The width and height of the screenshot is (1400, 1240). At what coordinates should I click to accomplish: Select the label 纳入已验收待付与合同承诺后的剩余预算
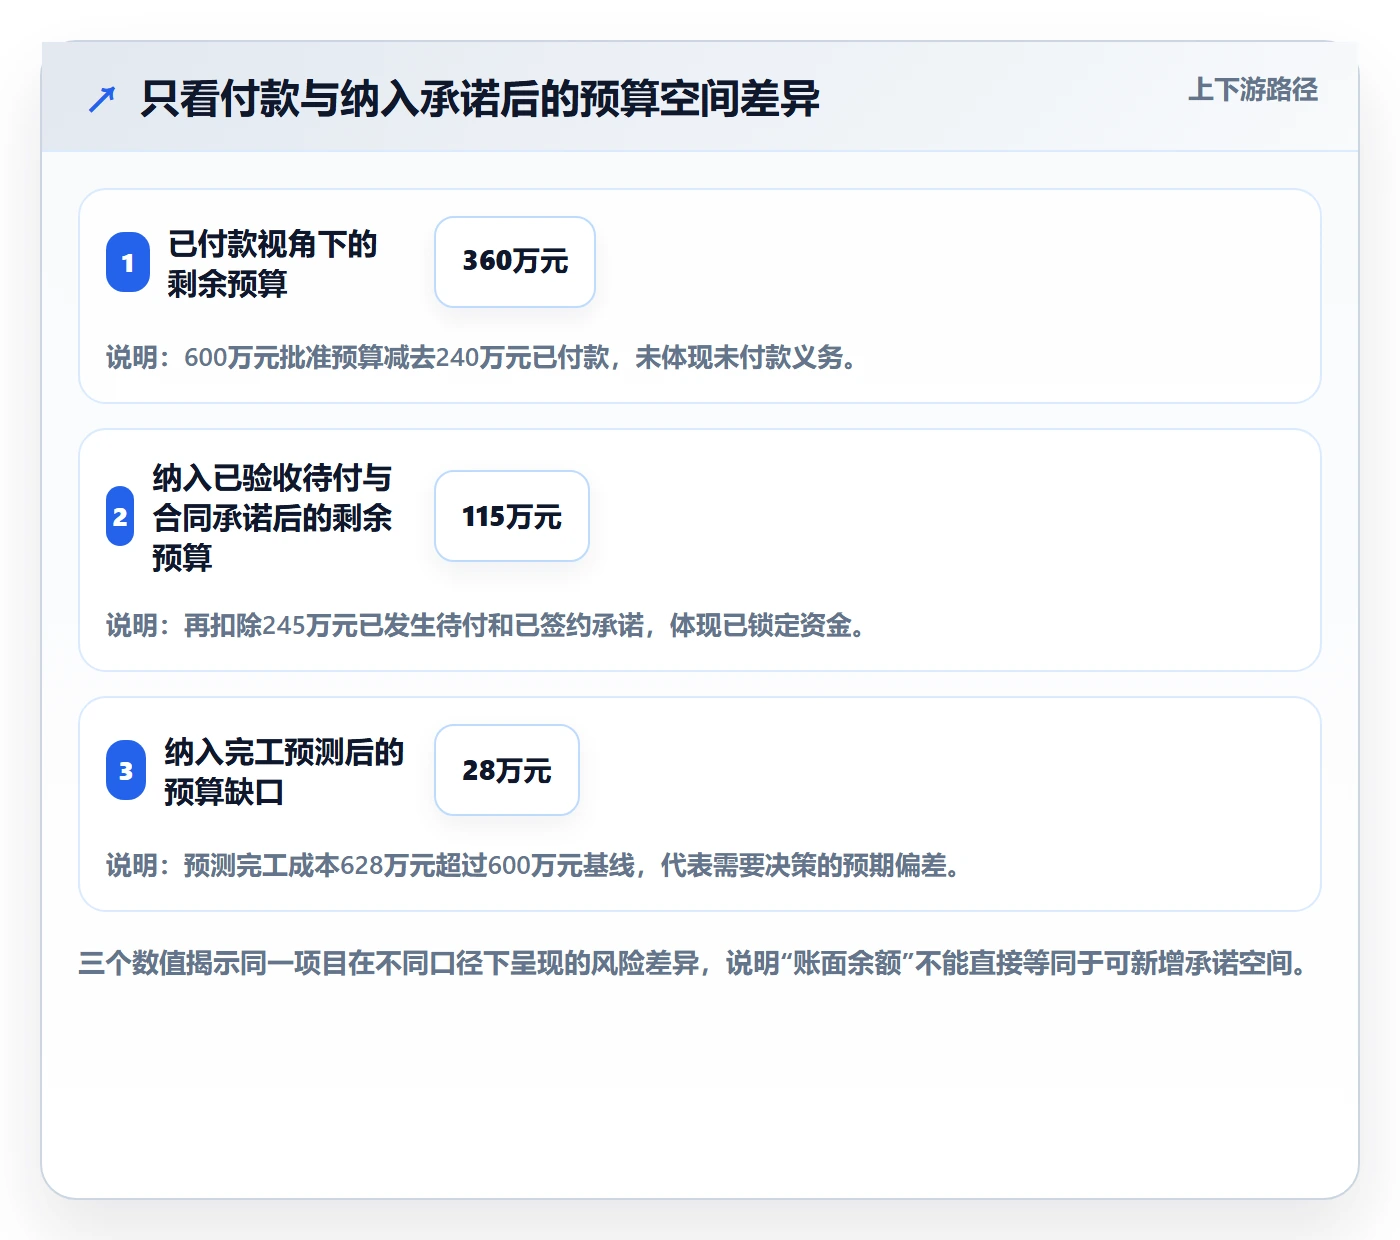[x=272, y=517]
